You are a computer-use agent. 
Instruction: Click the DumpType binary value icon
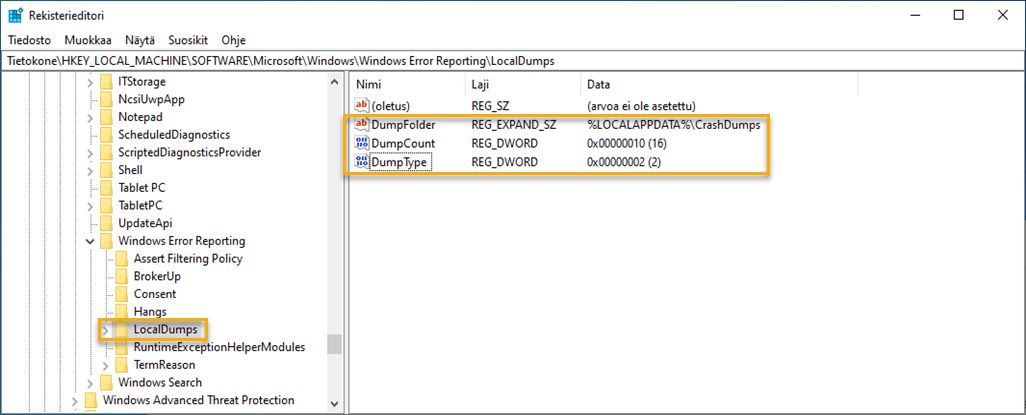[362, 162]
